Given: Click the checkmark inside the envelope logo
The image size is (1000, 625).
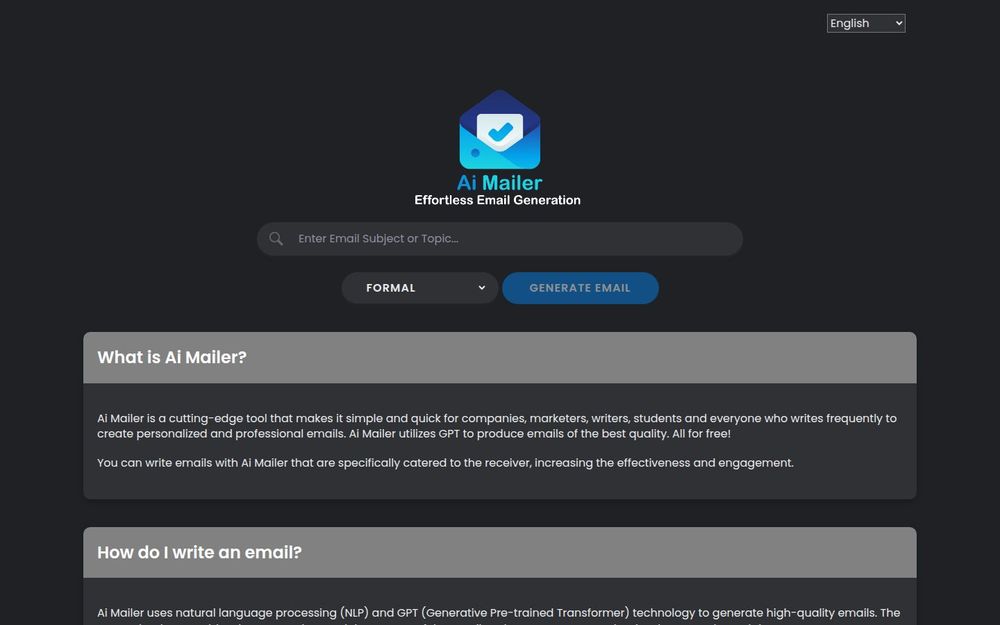Looking at the screenshot, I should click(500, 131).
